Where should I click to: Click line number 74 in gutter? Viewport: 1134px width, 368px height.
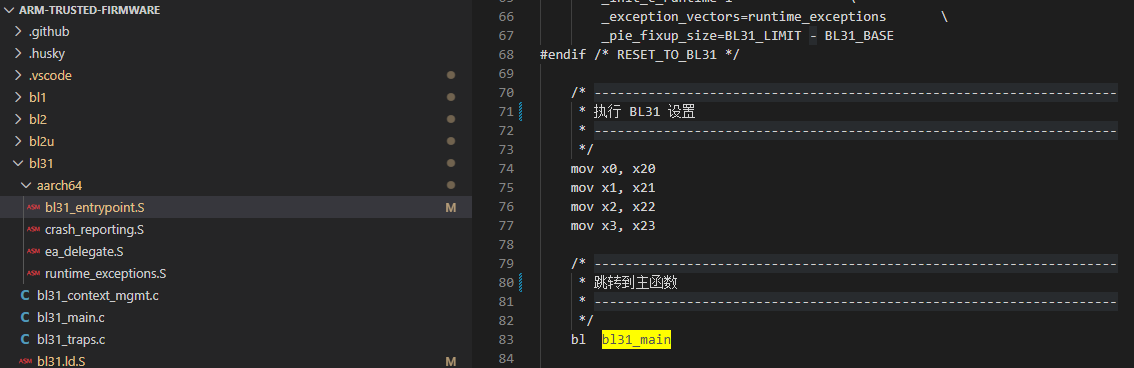click(506, 168)
